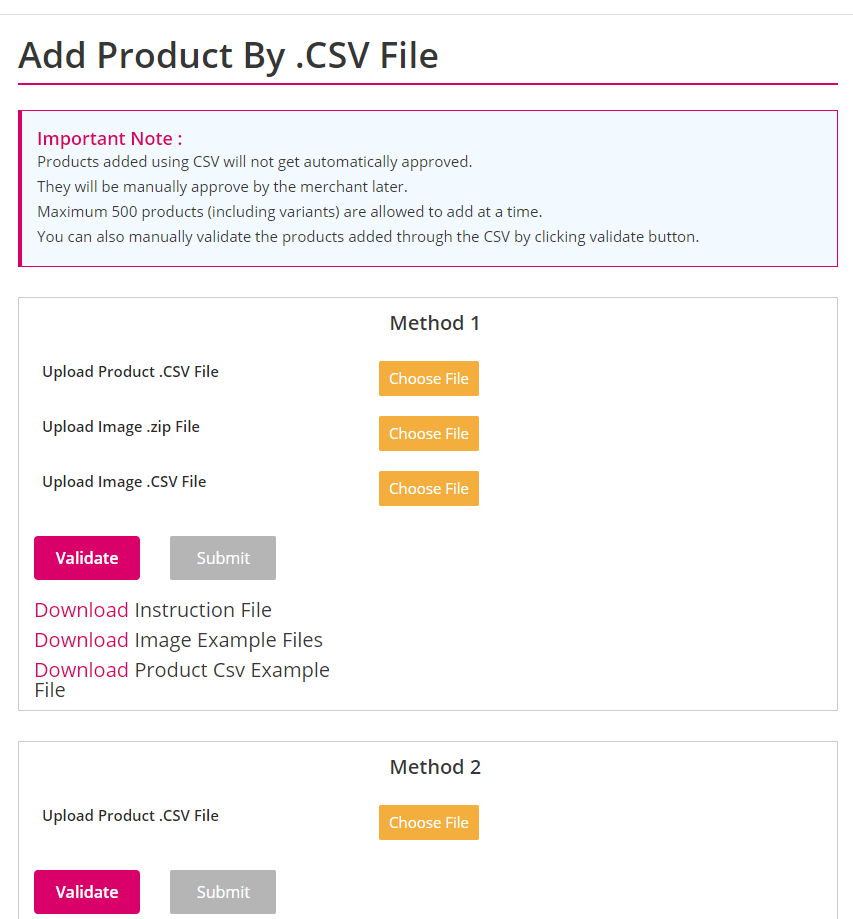The height and width of the screenshot is (919, 853).
Task: Download the Instruction File
Action: 81,610
